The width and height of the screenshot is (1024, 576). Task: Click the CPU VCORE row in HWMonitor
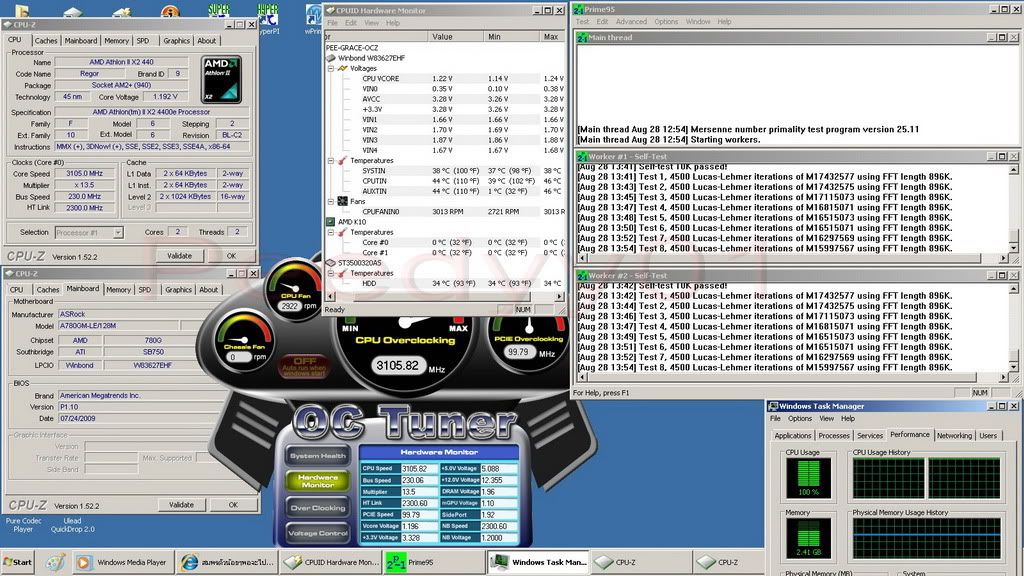[445, 78]
